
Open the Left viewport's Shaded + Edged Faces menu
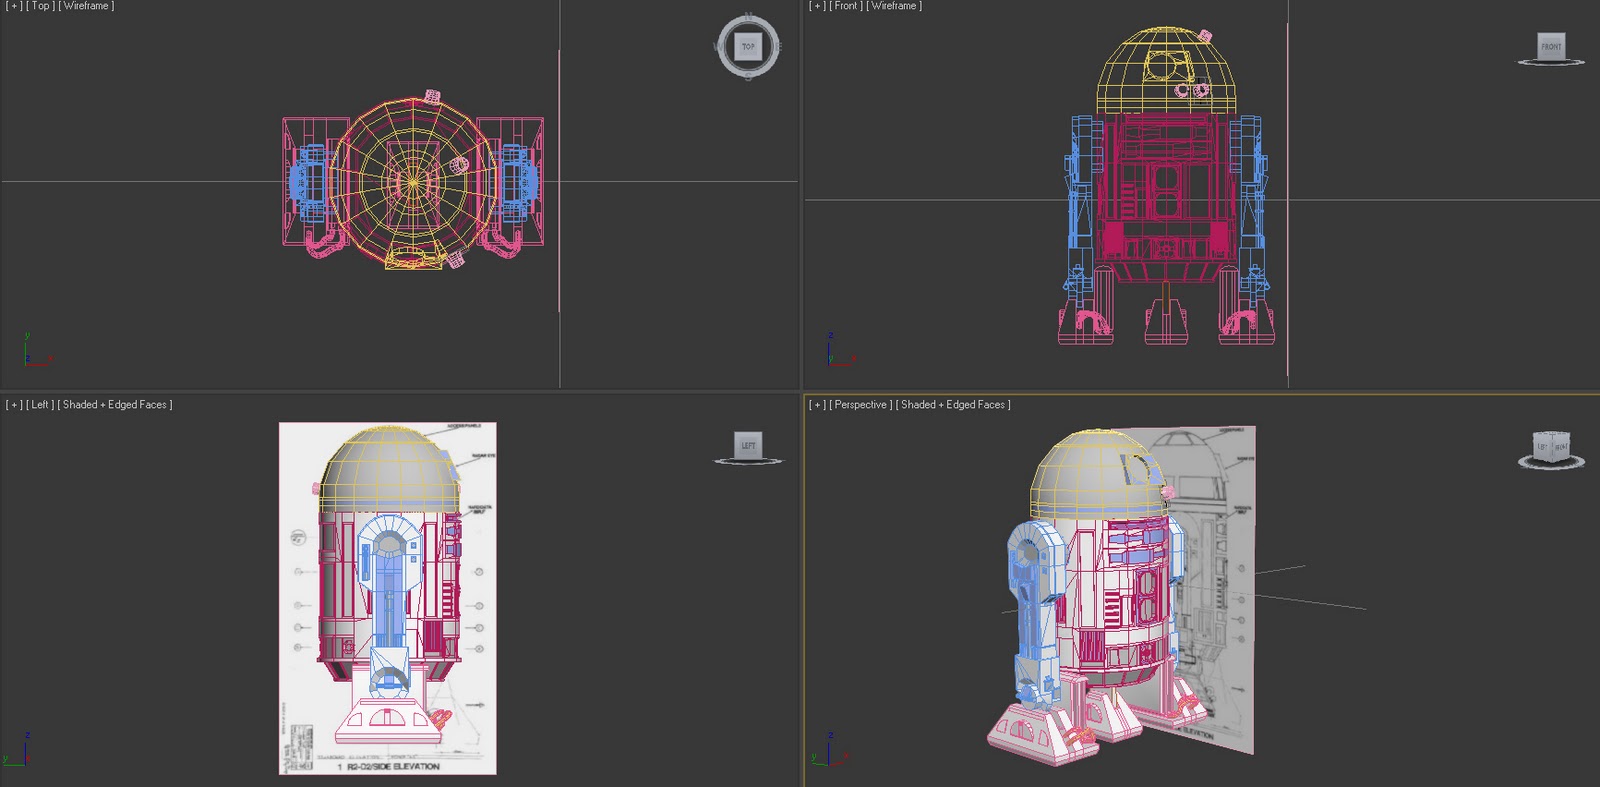tap(115, 405)
